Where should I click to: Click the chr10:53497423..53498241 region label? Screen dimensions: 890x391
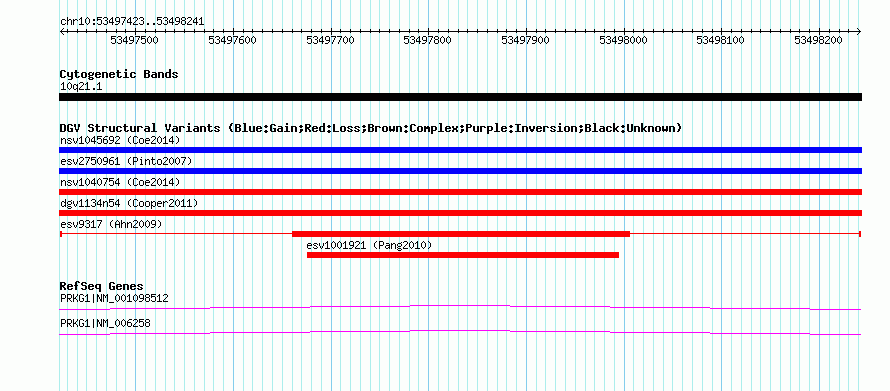[132, 22]
